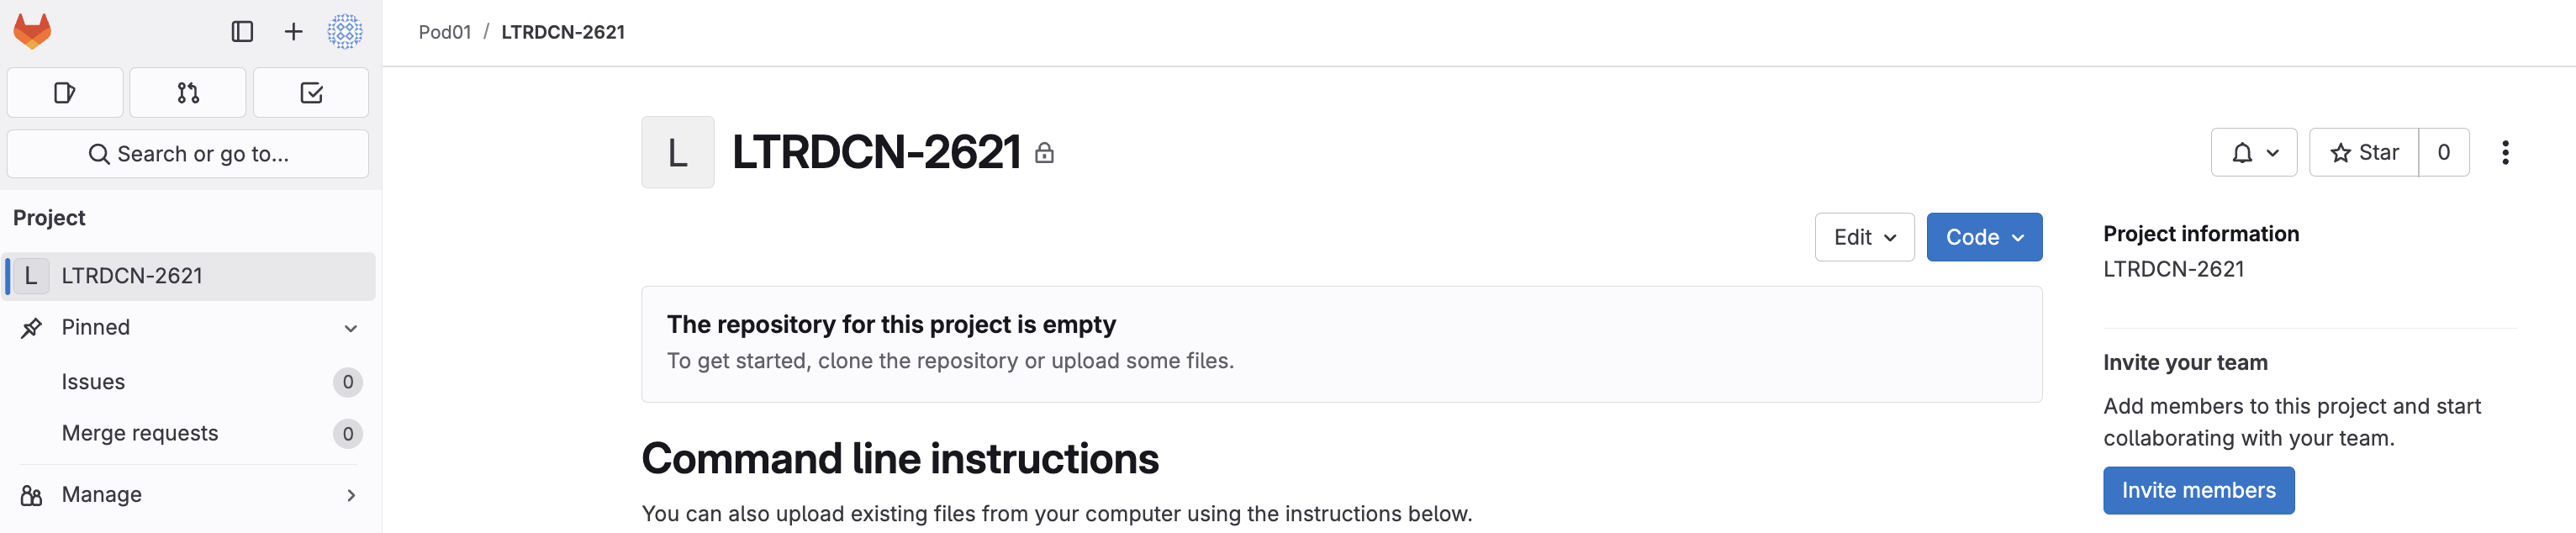
Task: Open the Edit dropdown
Action: pyautogui.click(x=1864, y=238)
